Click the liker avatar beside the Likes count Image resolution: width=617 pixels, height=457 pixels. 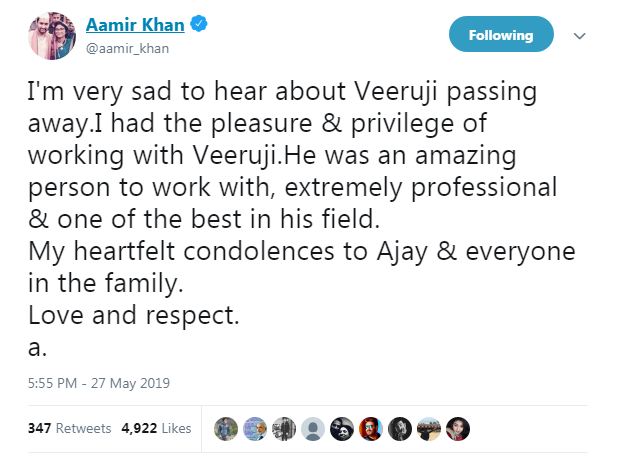click(x=226, y=428)
